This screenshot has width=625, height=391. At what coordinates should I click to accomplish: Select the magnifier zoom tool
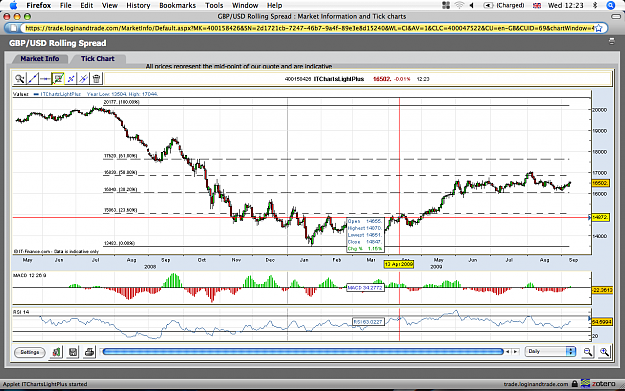click(20, 79)
